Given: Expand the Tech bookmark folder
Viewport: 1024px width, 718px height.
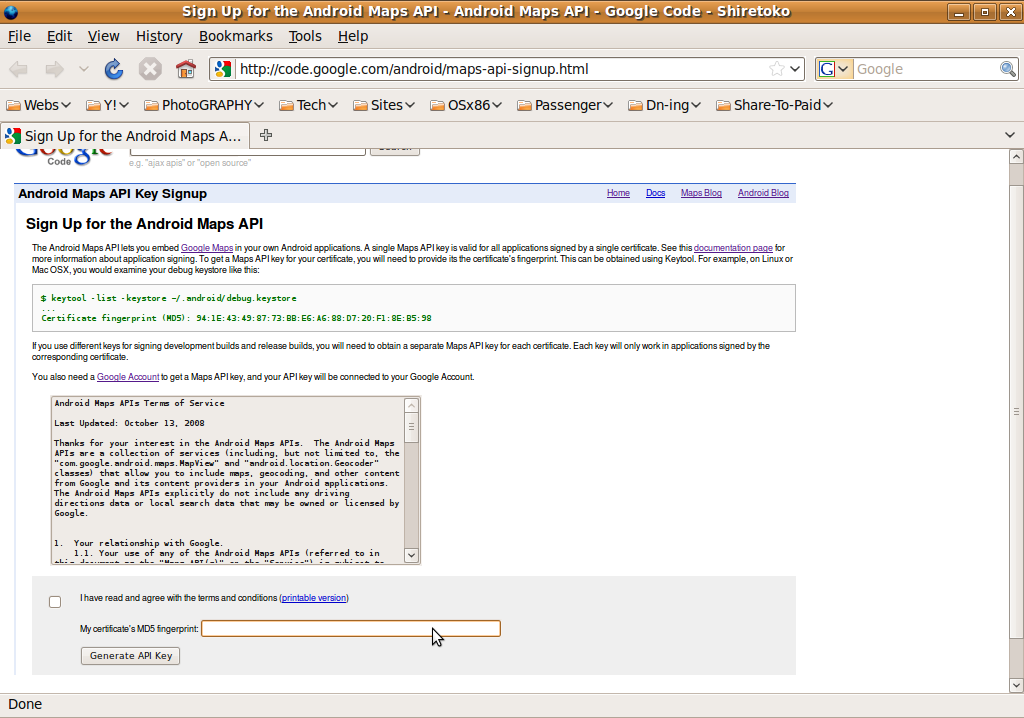Looking at the screenshot, I should coord(308,105).
